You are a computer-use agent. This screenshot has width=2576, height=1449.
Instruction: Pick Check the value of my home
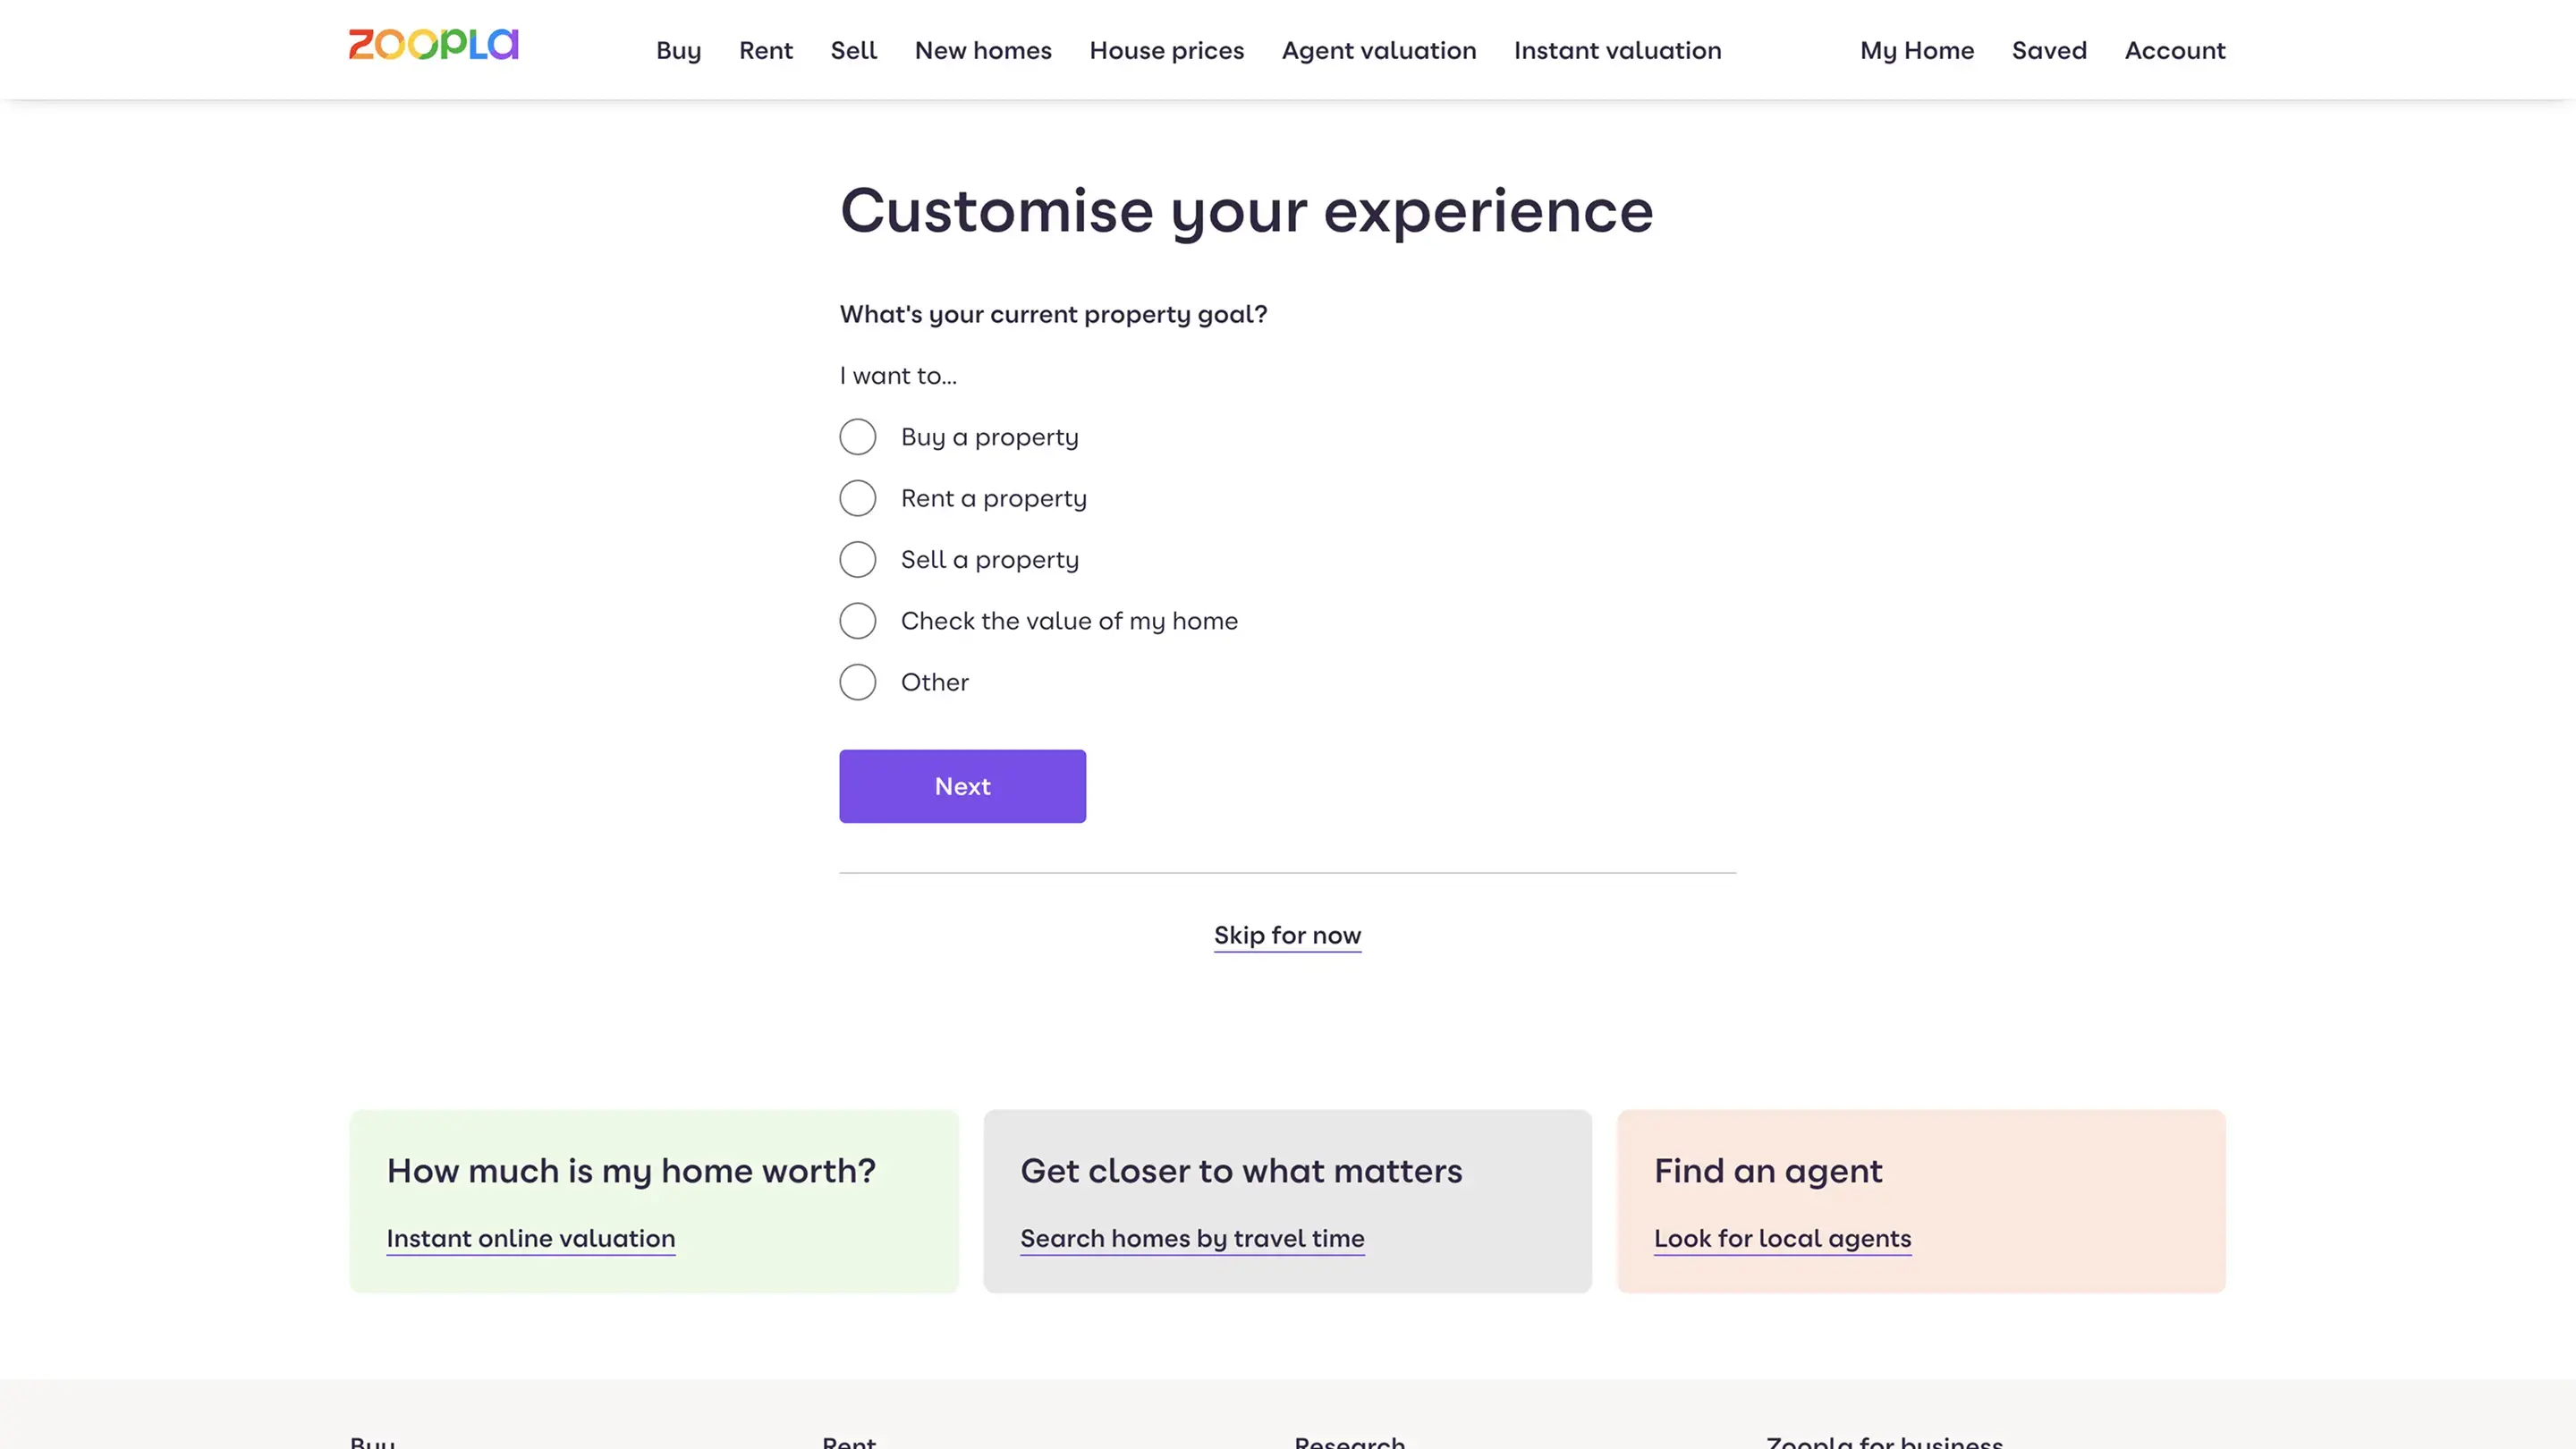858,621
